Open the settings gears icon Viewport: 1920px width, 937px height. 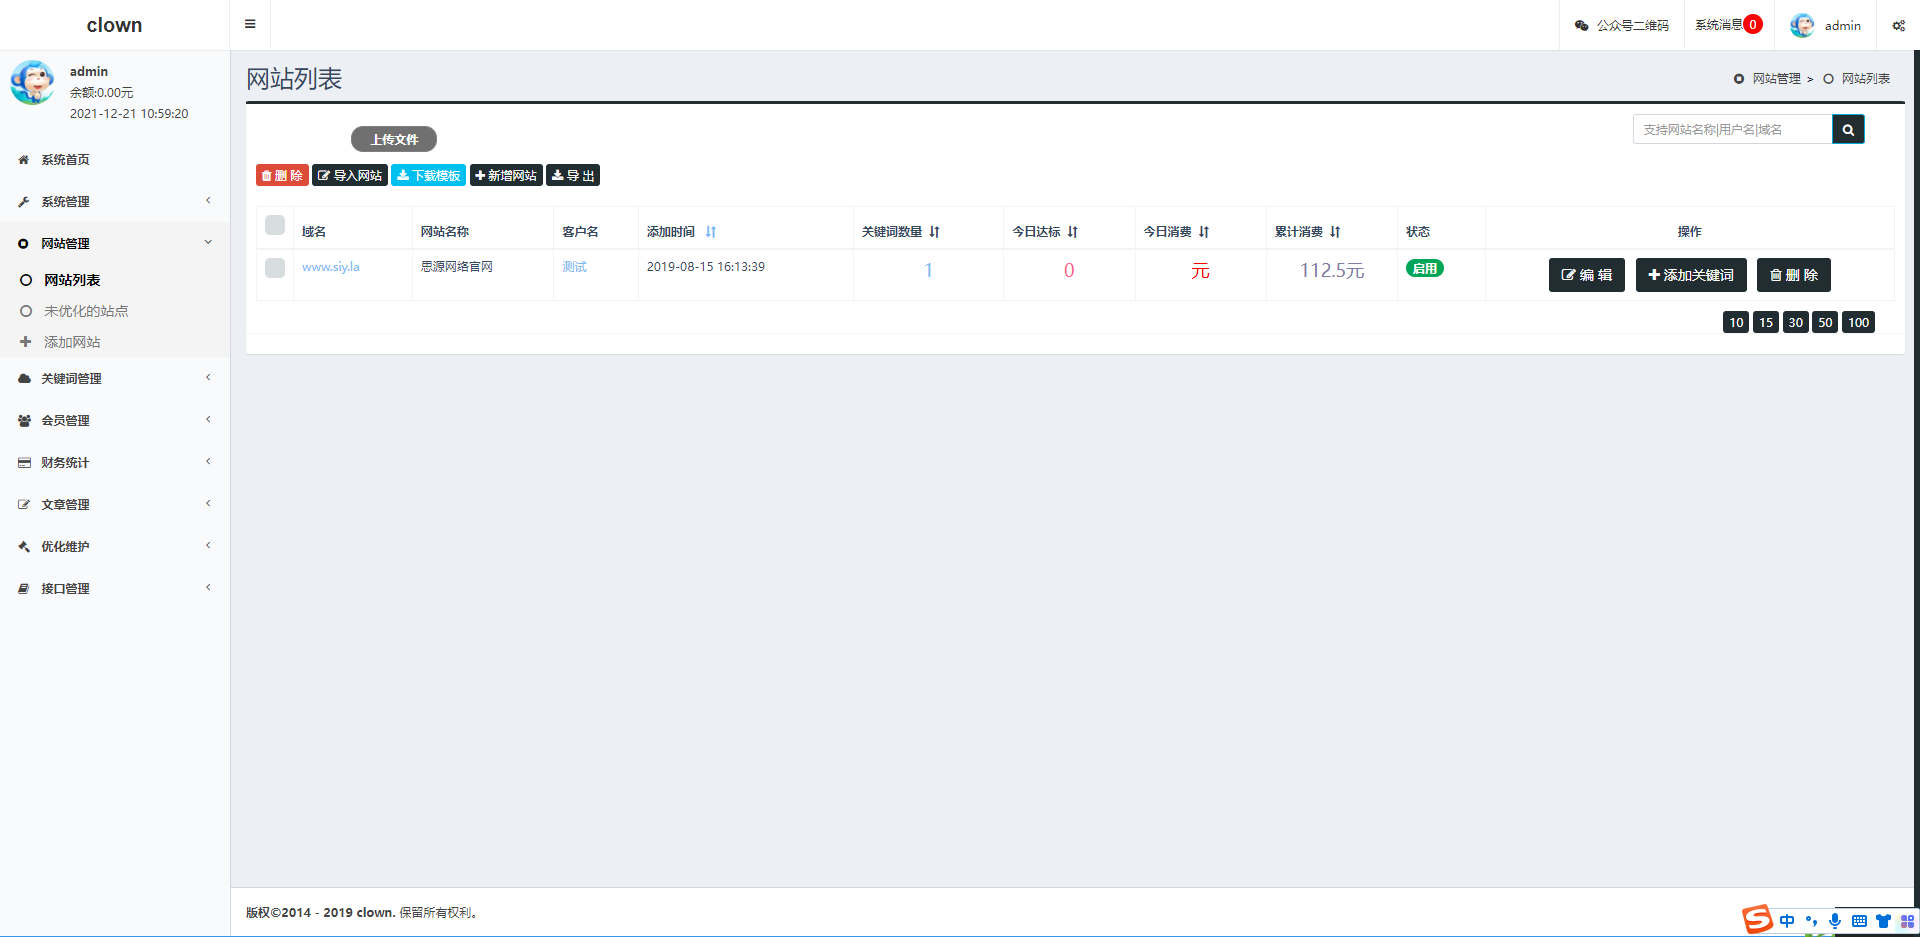pos(1898,26)
